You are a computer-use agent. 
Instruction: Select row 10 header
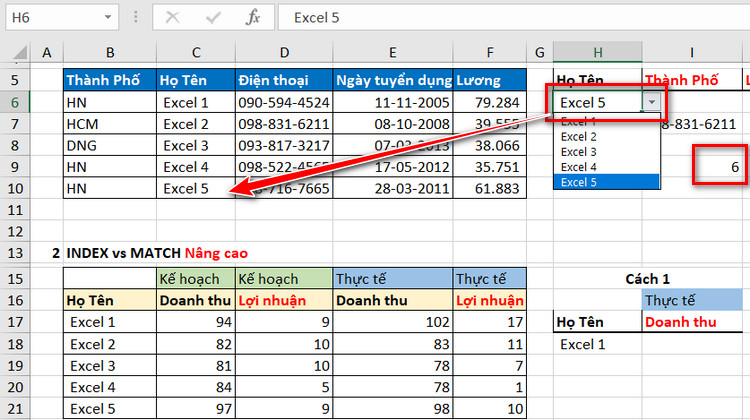coord(15,188)
